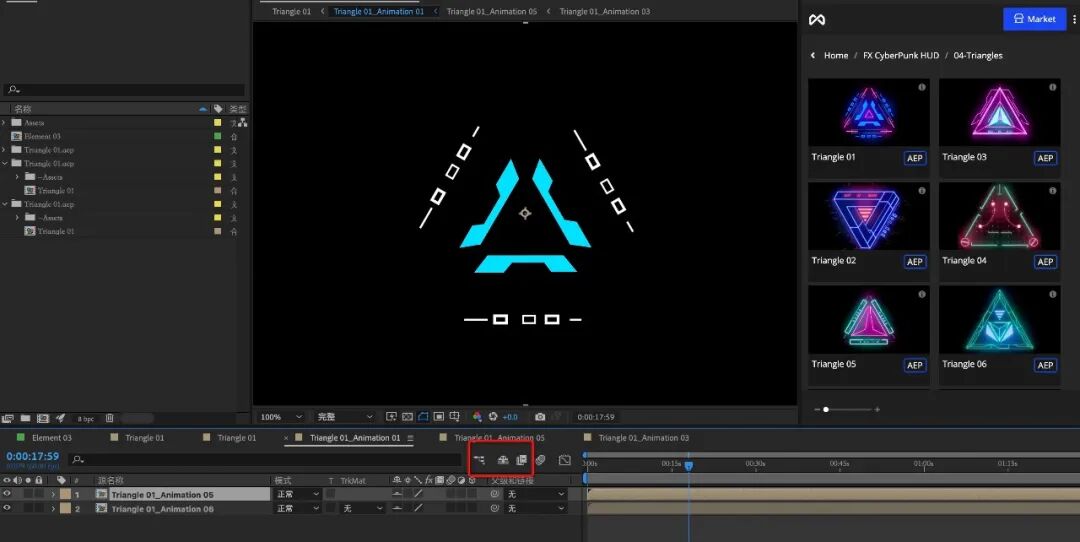Go to Home in breadcrumb

[835, 55]
